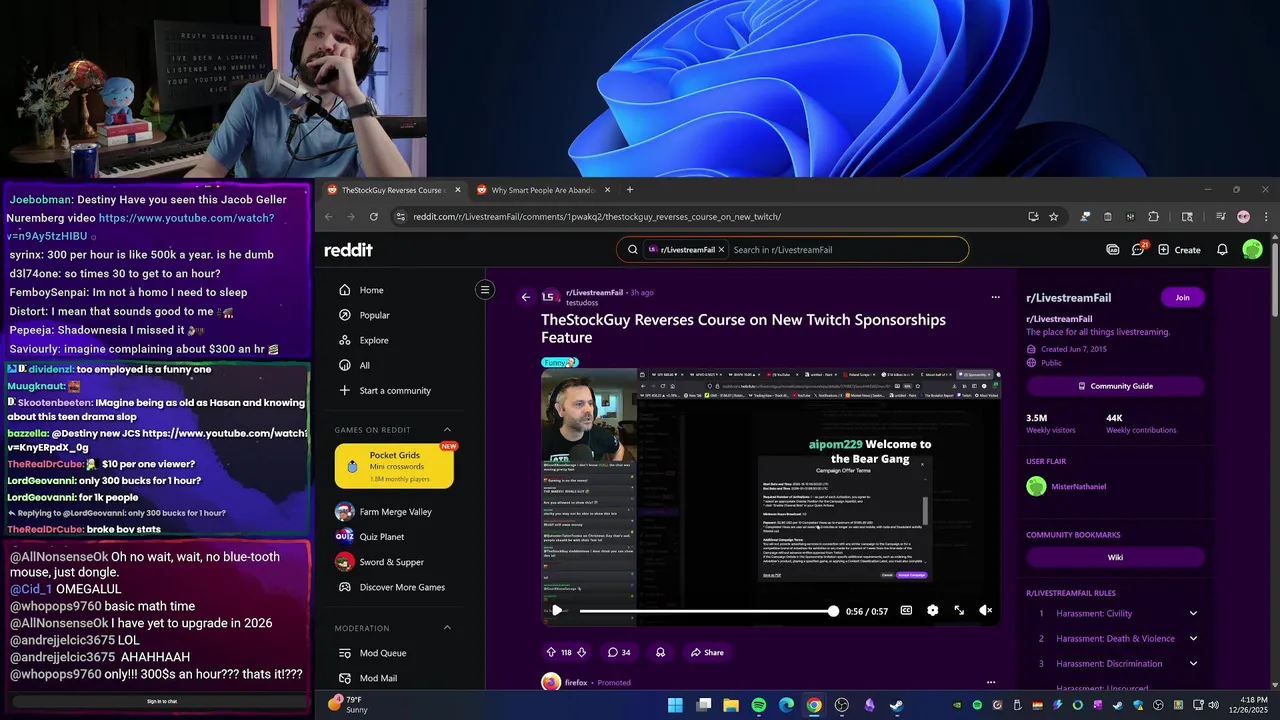Screen dimensions: 1280x720
Task: Switch to the Why Smart People Are Abandoning tab
Action: pos(543,190)
